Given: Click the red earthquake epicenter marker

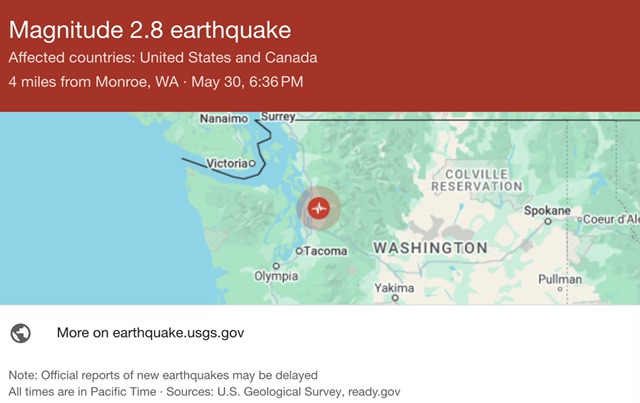Looking at the screenshot, I should [x=319, y=208].
